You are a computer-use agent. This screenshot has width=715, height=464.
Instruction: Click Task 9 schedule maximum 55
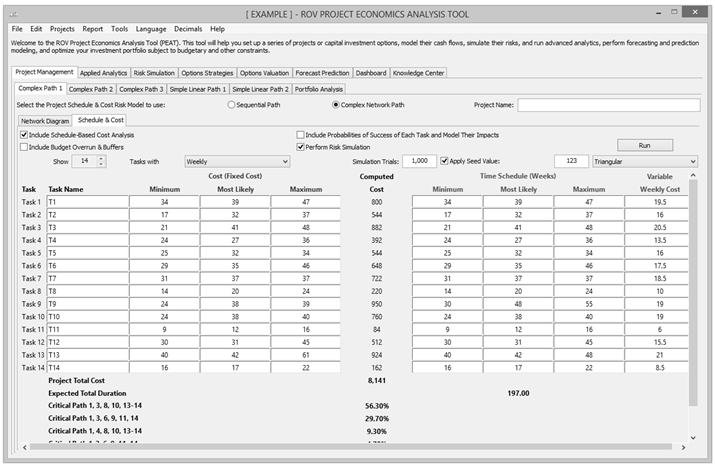[589, 304]
